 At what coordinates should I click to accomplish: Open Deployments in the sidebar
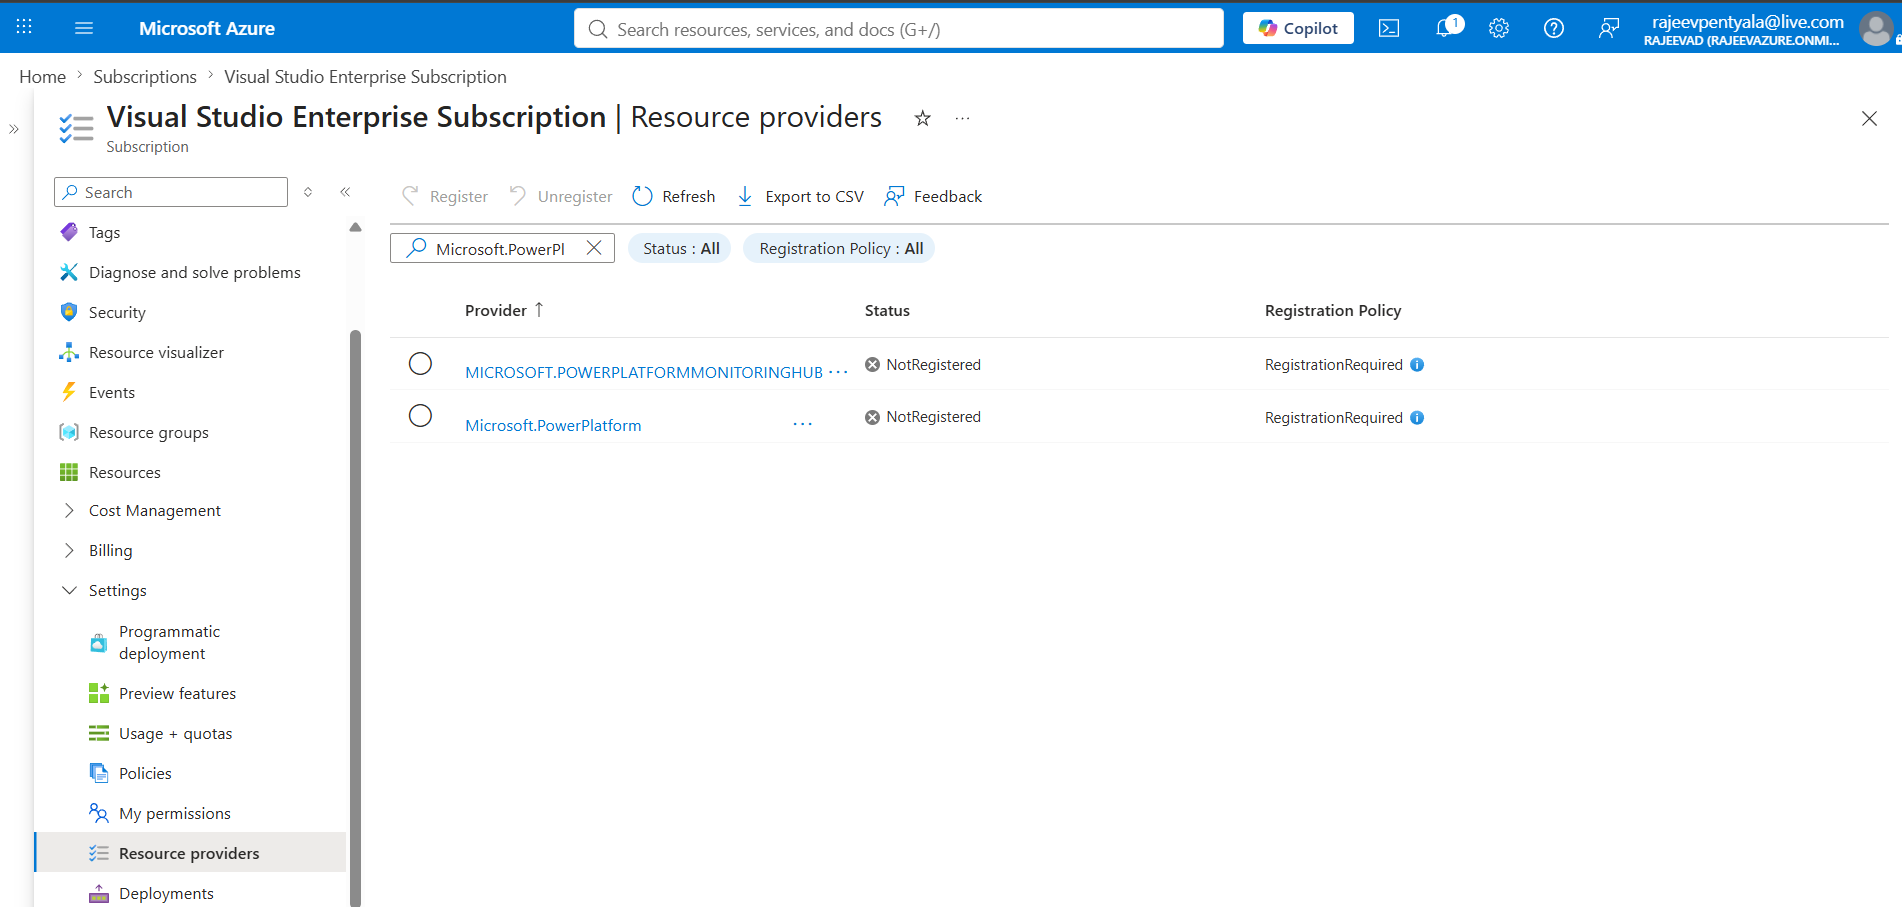pos(166,893)
